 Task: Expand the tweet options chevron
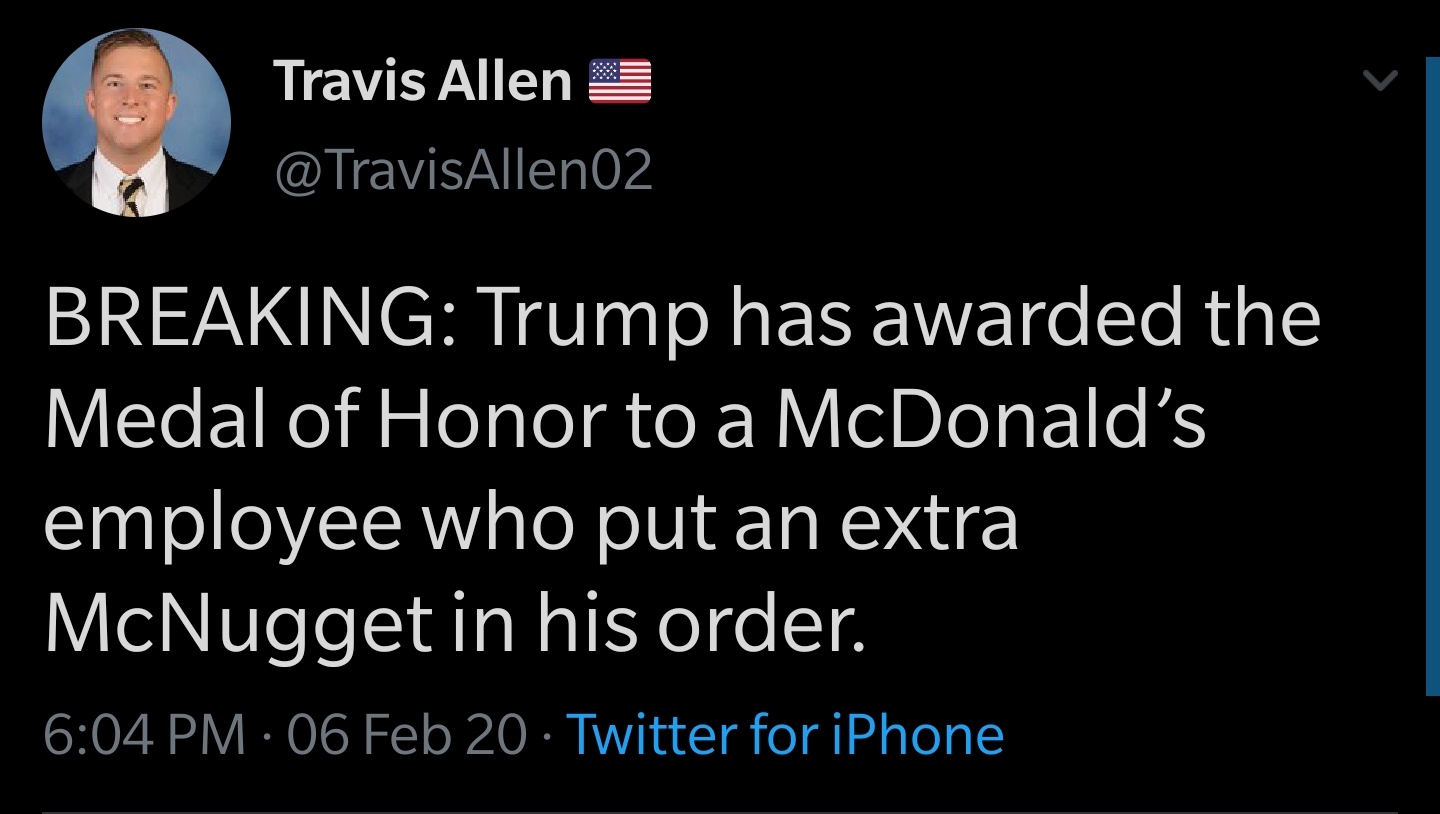coord(1380,81)
